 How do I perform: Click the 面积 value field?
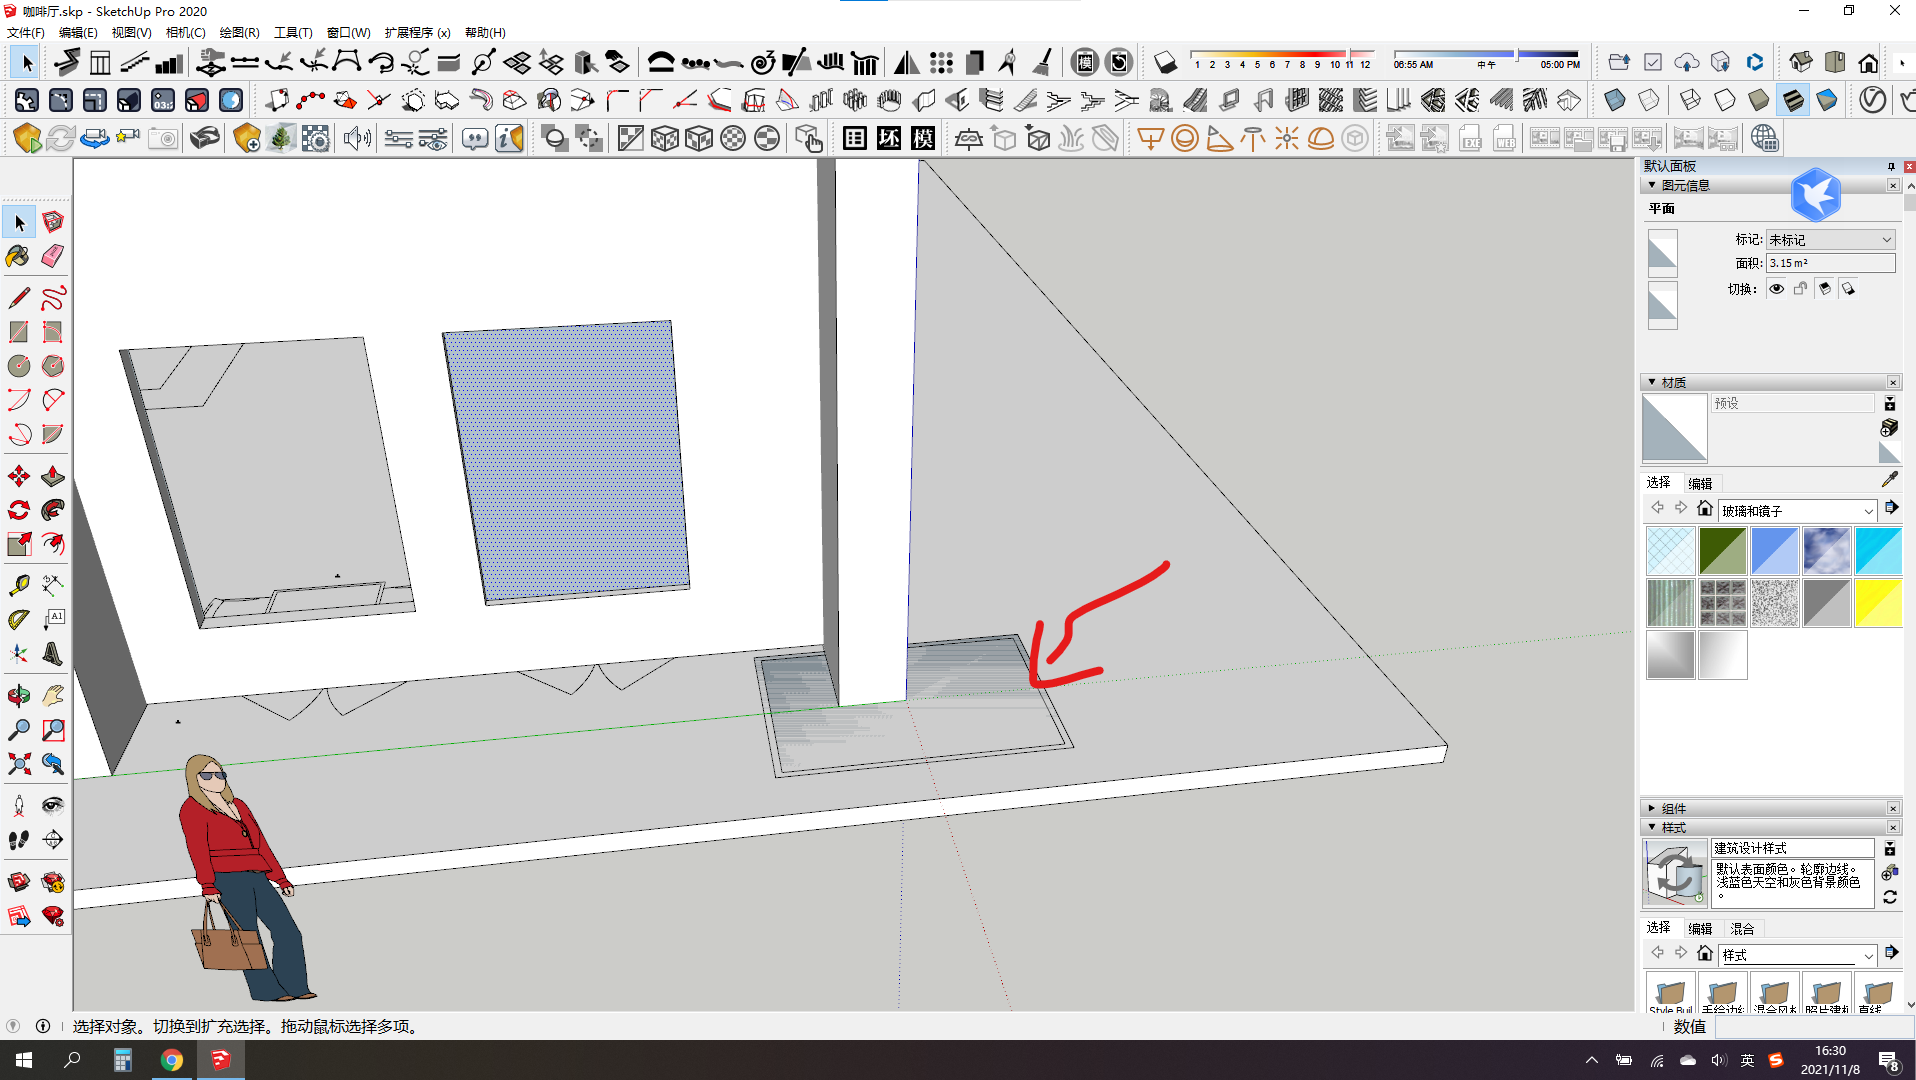[x=1830, y=263]
